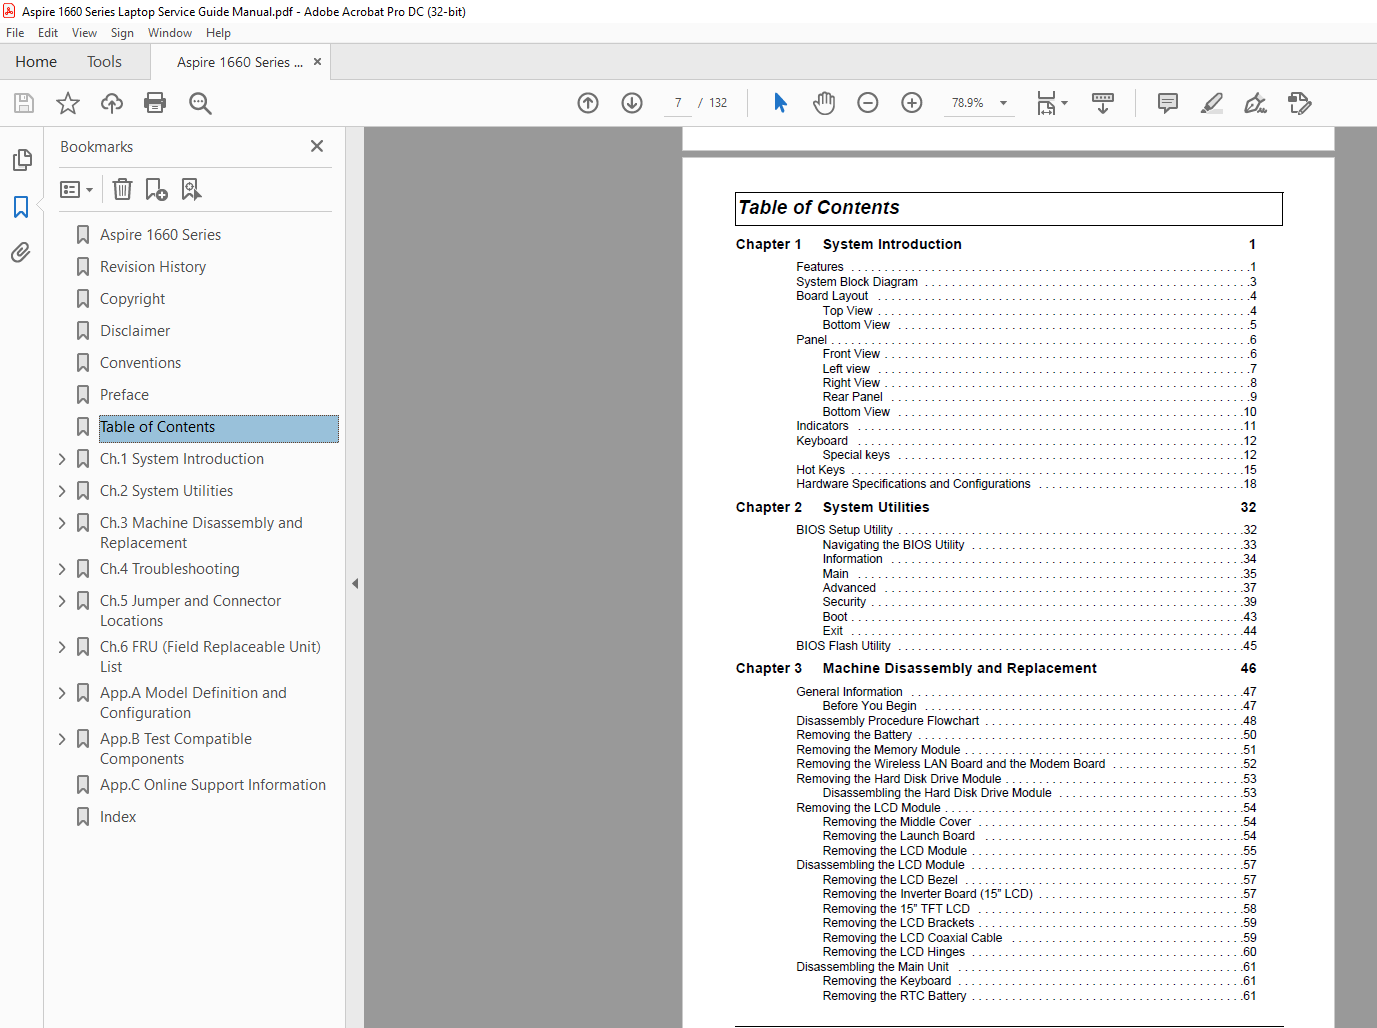Follow Hot Keys contents entry
Viewport: 1377px width, 1028px height.
coord(820,470)
